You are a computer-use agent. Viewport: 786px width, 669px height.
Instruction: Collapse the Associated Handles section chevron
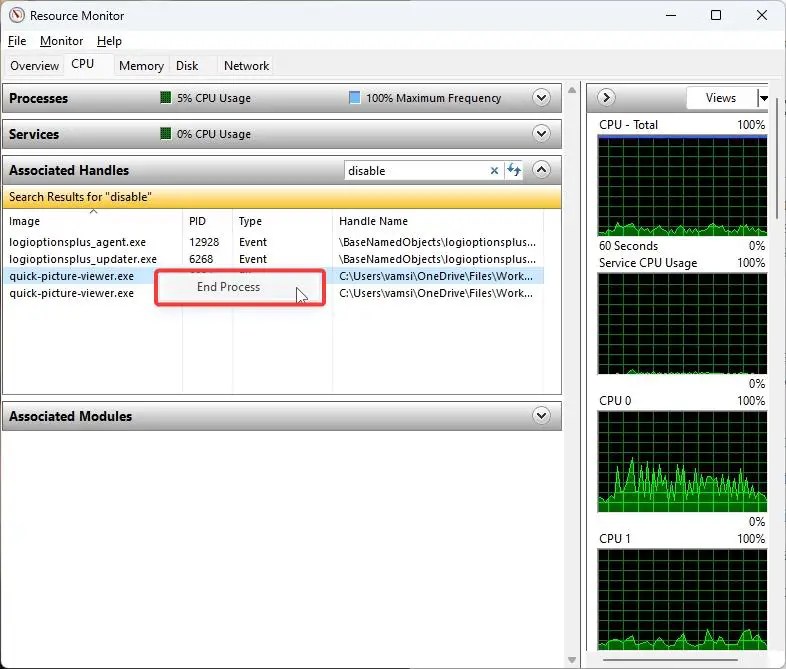click(541, 169)
